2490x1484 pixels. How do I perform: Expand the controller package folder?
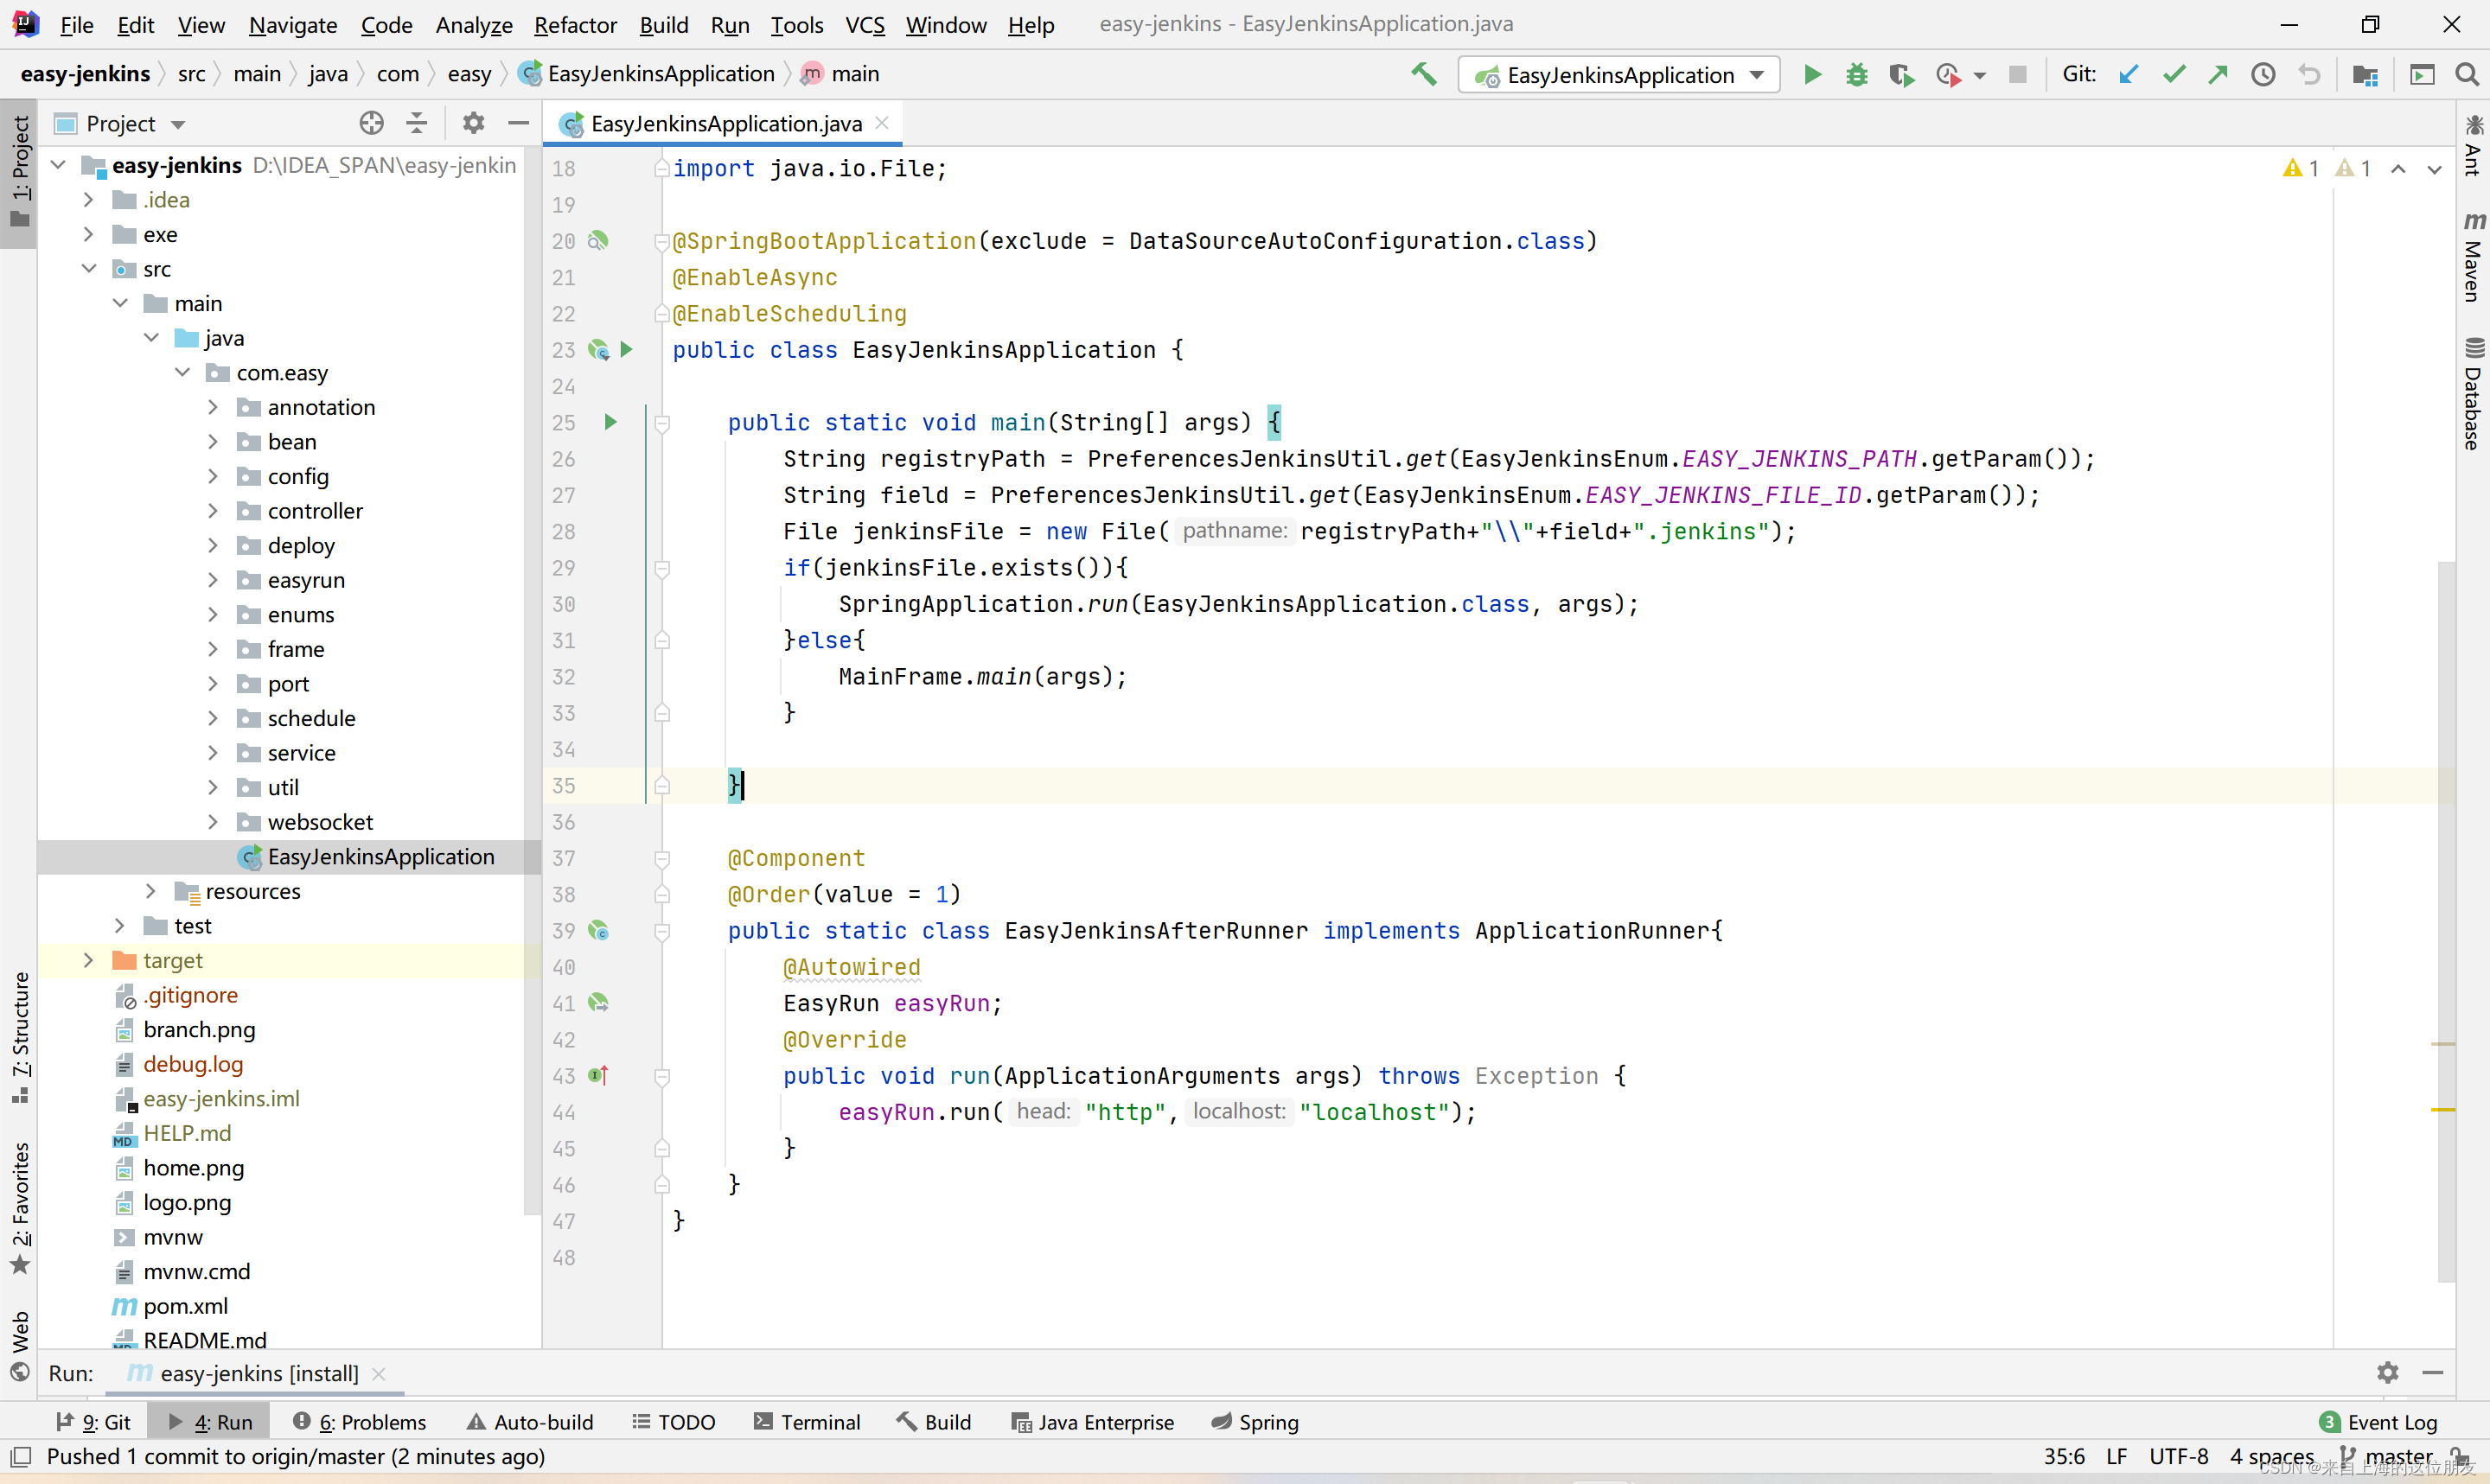[x=212, y=511]
